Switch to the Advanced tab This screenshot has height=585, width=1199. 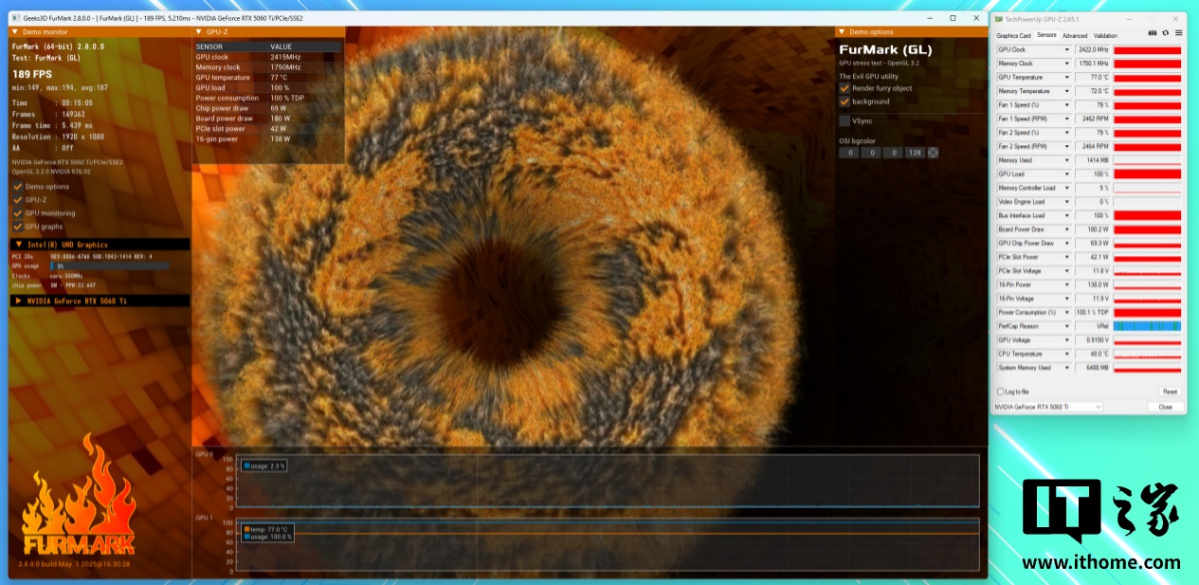click(1074, 35)
